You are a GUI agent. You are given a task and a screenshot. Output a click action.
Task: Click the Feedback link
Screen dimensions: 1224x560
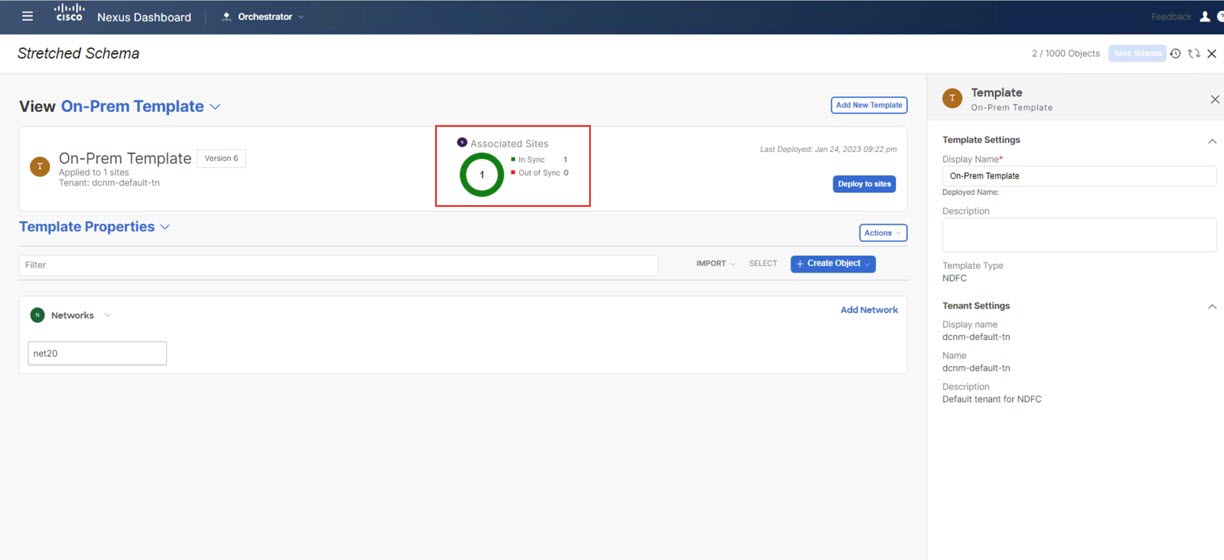pos(1171,17)
